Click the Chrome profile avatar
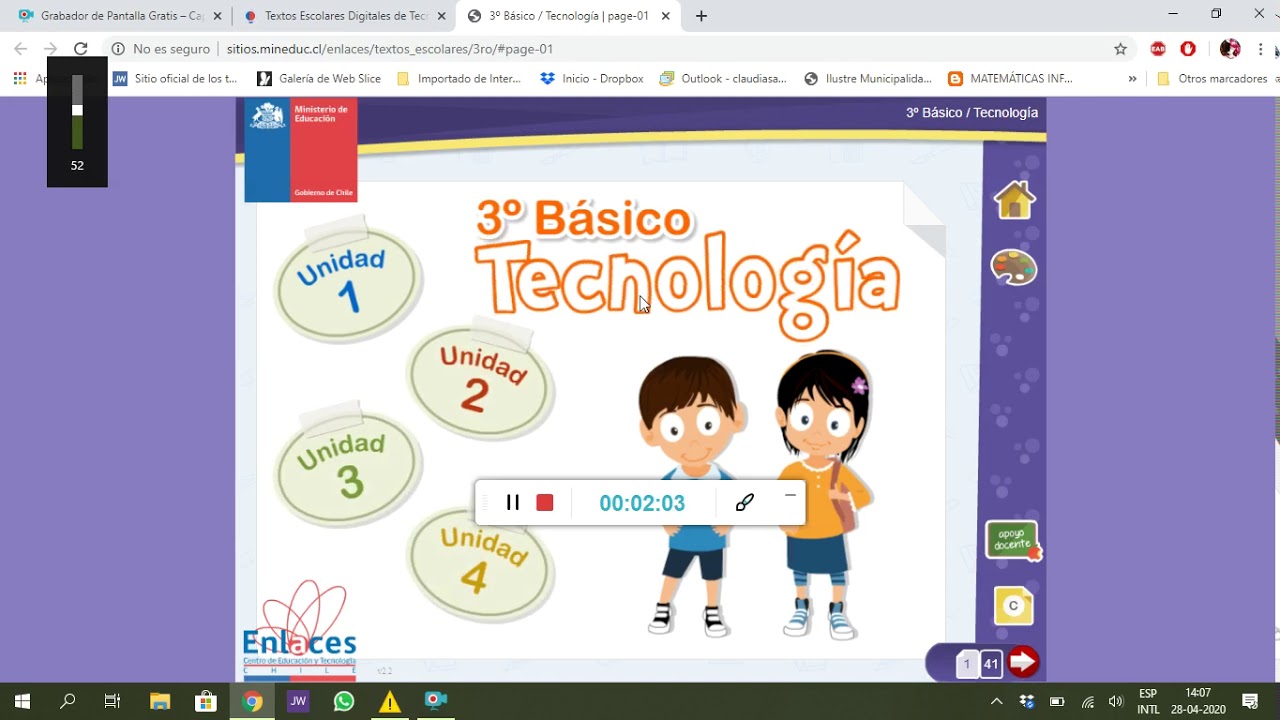This screenshot has width=1280, height=720. [1230, 49]
